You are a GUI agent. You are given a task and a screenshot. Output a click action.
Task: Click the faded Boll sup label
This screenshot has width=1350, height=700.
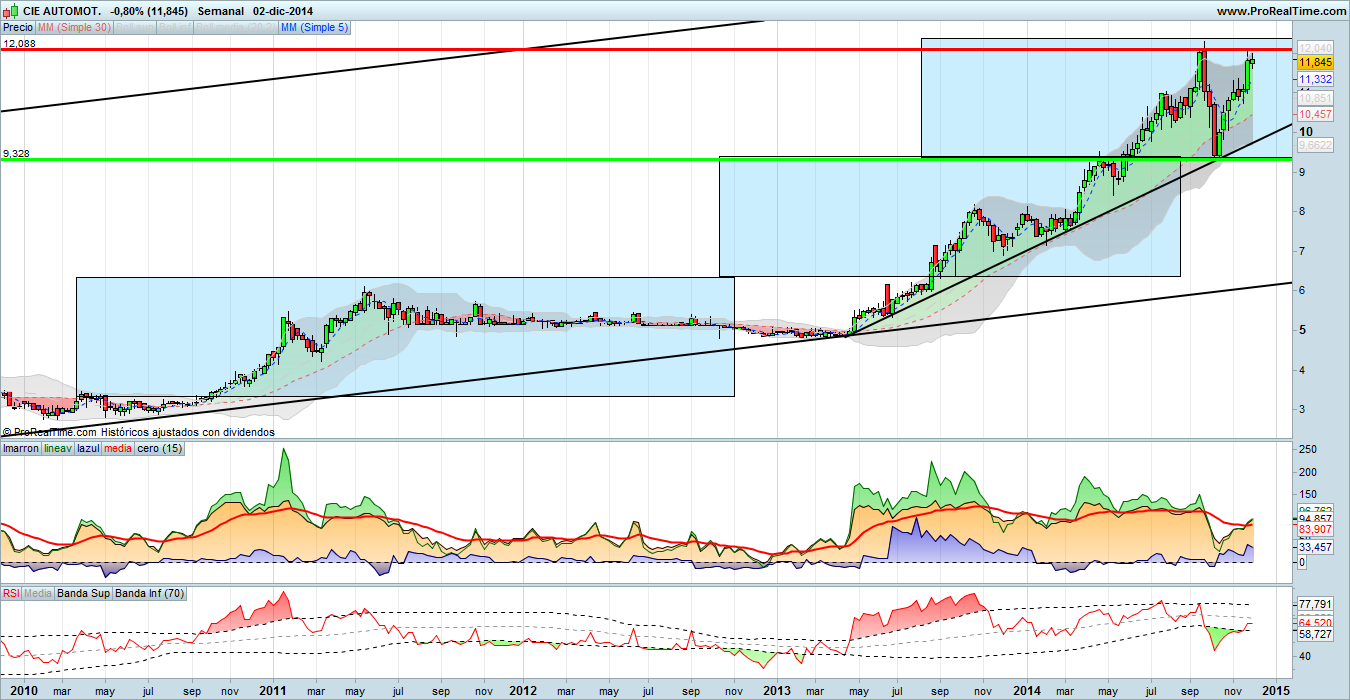point(134,28)
